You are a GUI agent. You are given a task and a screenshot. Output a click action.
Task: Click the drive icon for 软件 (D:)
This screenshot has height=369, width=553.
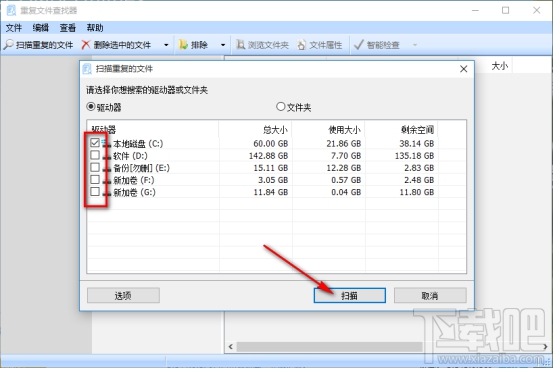(x=107, y=156)
